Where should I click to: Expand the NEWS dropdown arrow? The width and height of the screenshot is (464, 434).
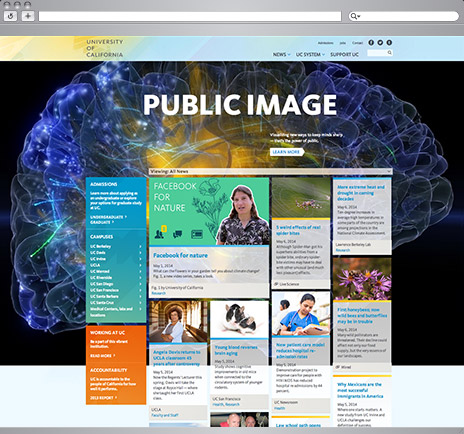[x=289, y=55]
